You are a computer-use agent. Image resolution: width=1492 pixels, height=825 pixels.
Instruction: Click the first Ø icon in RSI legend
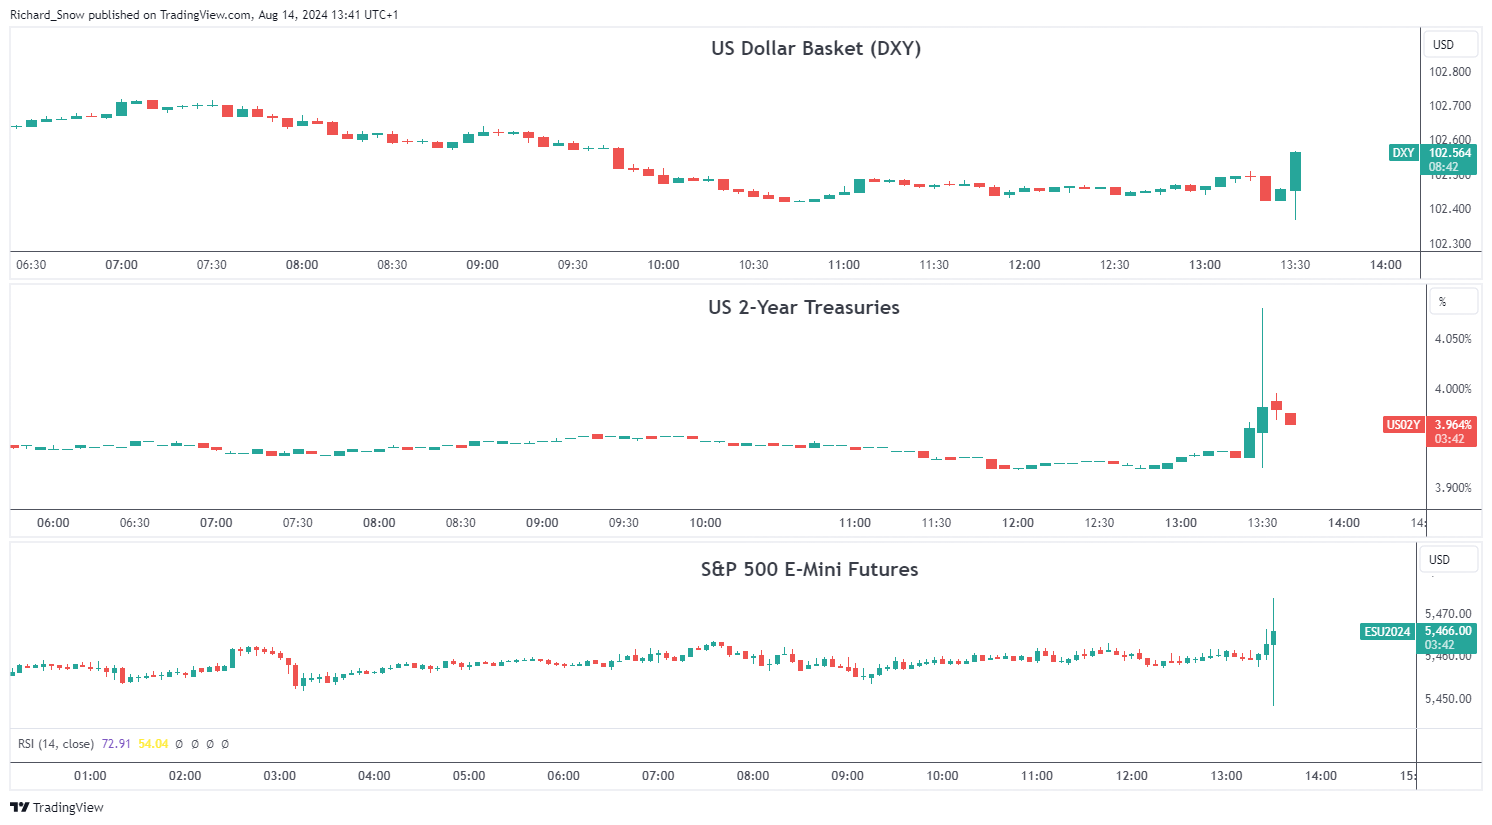coord(179,744)
